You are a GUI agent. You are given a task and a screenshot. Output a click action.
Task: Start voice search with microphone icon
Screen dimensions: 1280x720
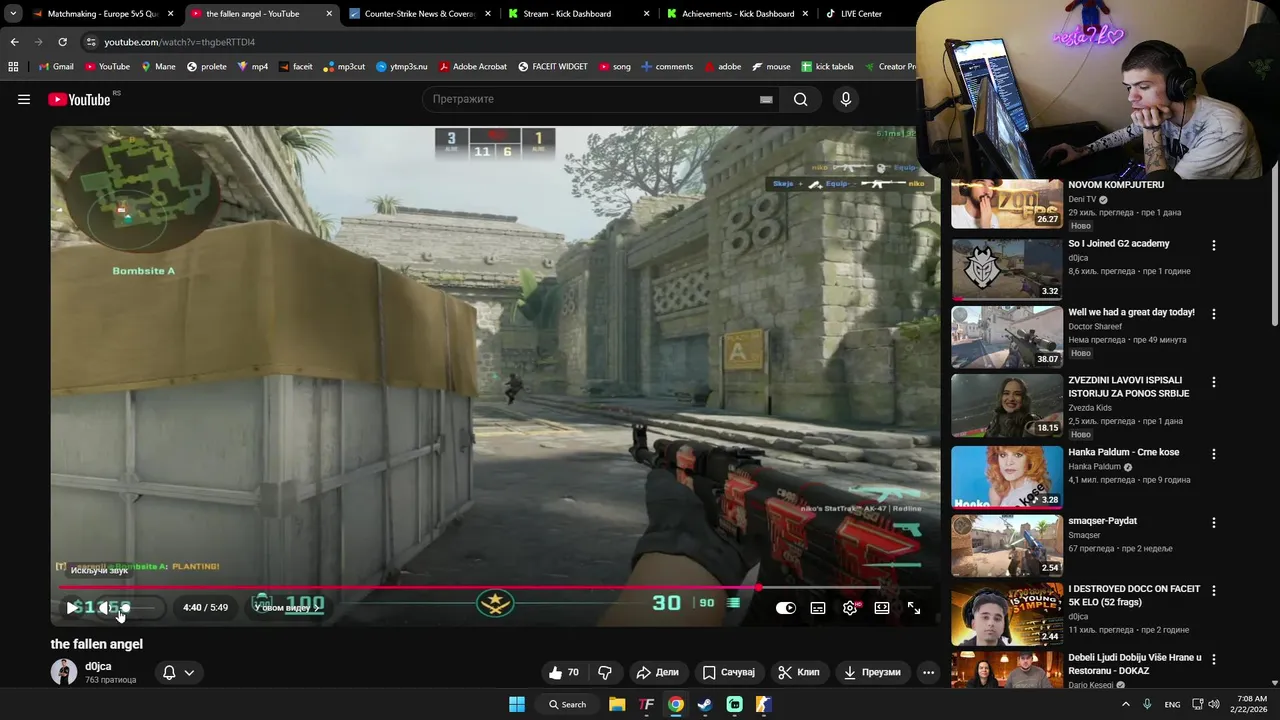(846, 99)
